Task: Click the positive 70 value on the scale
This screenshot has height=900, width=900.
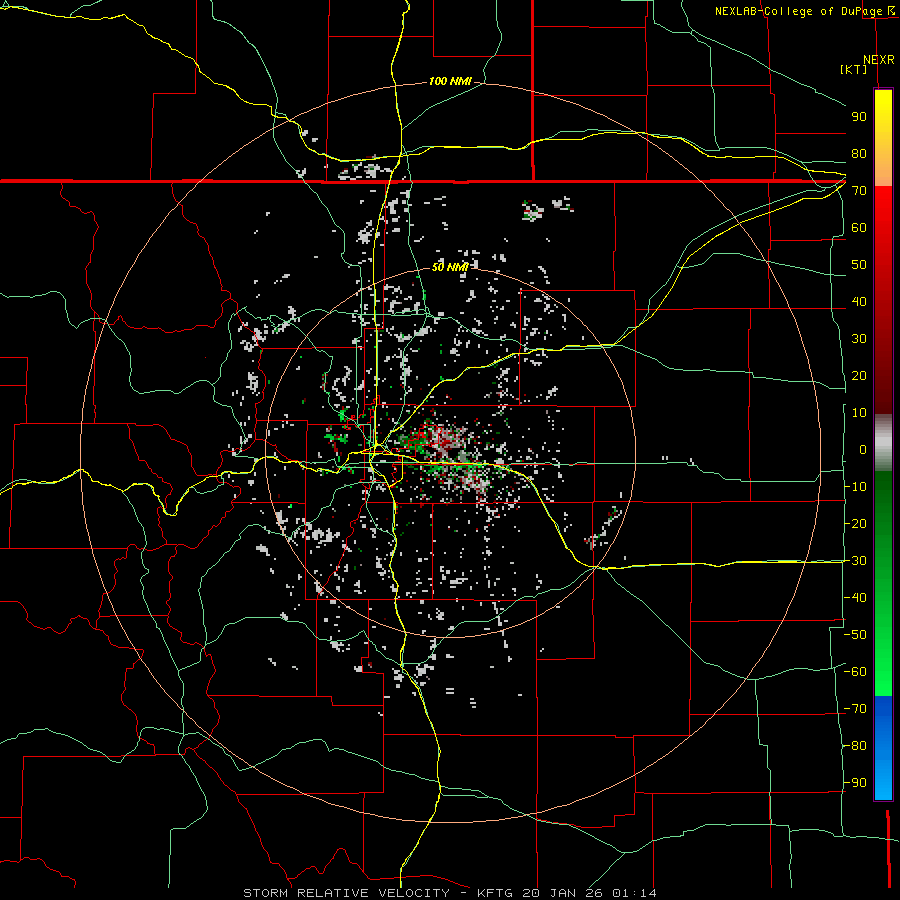Action: (x=859, y=191)
